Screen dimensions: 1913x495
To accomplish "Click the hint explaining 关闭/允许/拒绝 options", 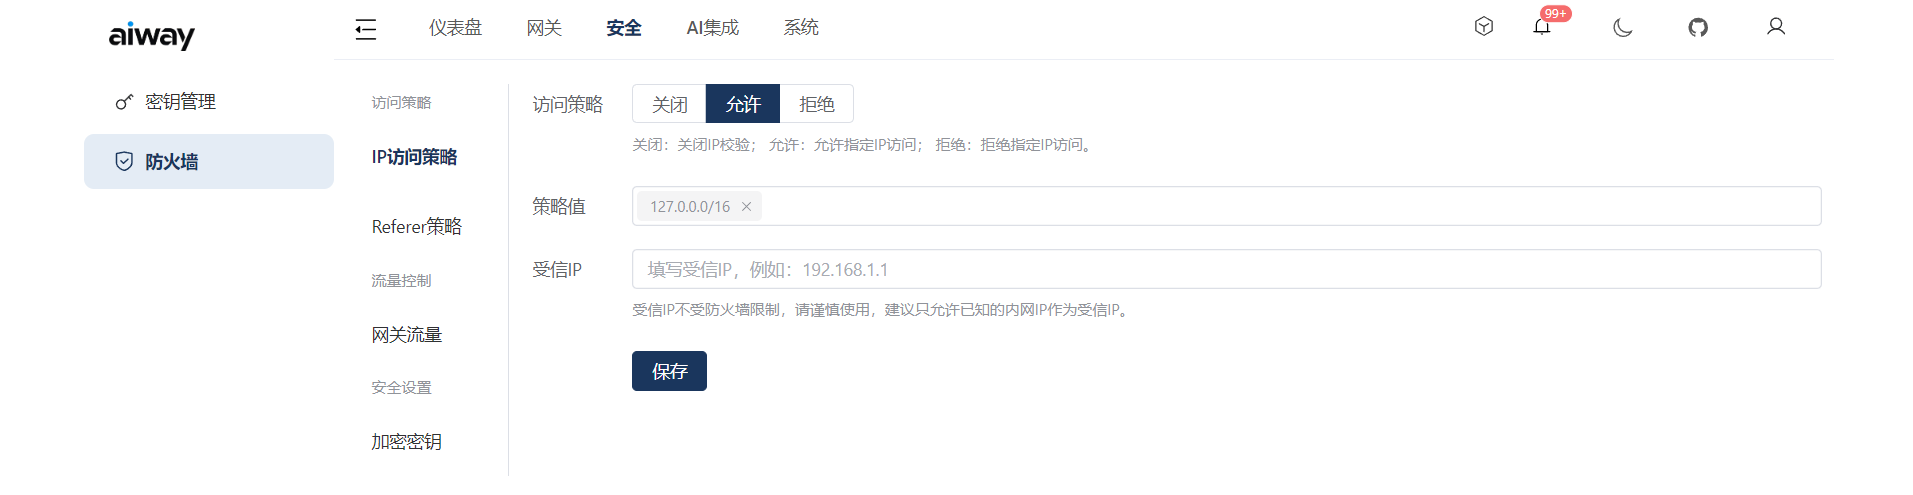I will (864, 145).
